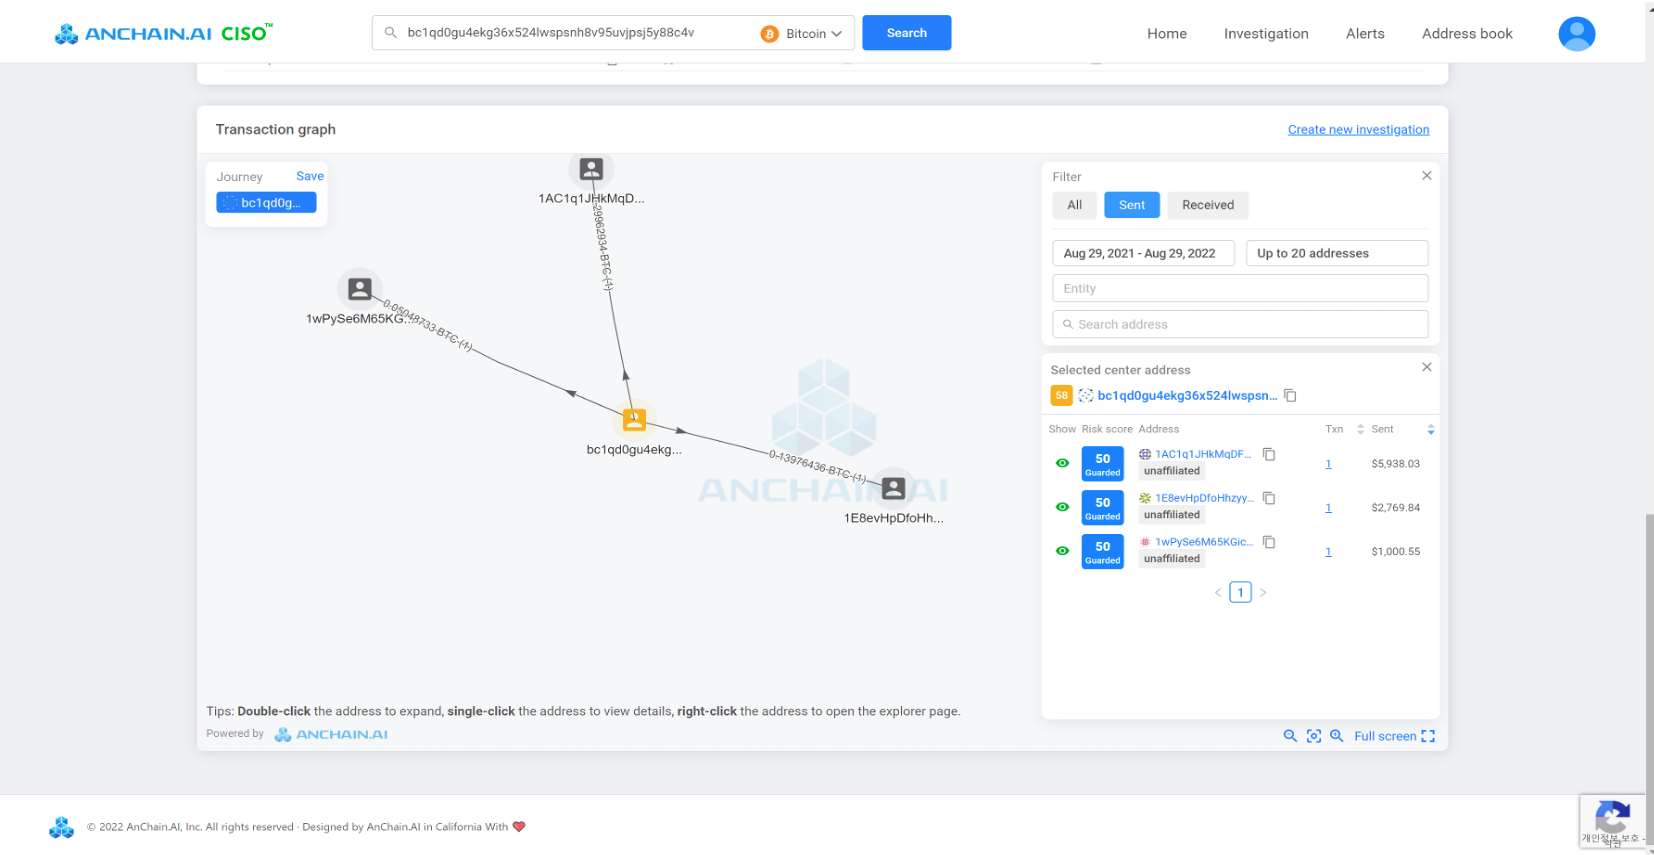
Task: Open the Up to 20 addresses dropdown
Action: pyautogui.click(x=1337, y=253)
